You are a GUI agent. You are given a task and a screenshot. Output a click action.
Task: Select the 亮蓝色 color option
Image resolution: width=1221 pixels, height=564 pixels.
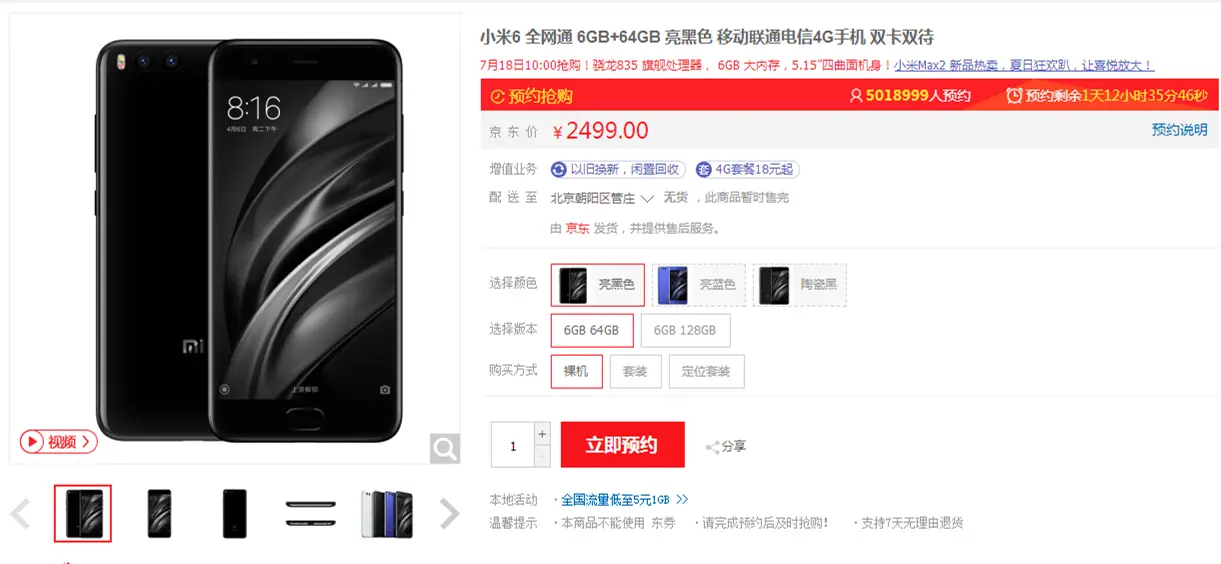[x=698, y=285]
